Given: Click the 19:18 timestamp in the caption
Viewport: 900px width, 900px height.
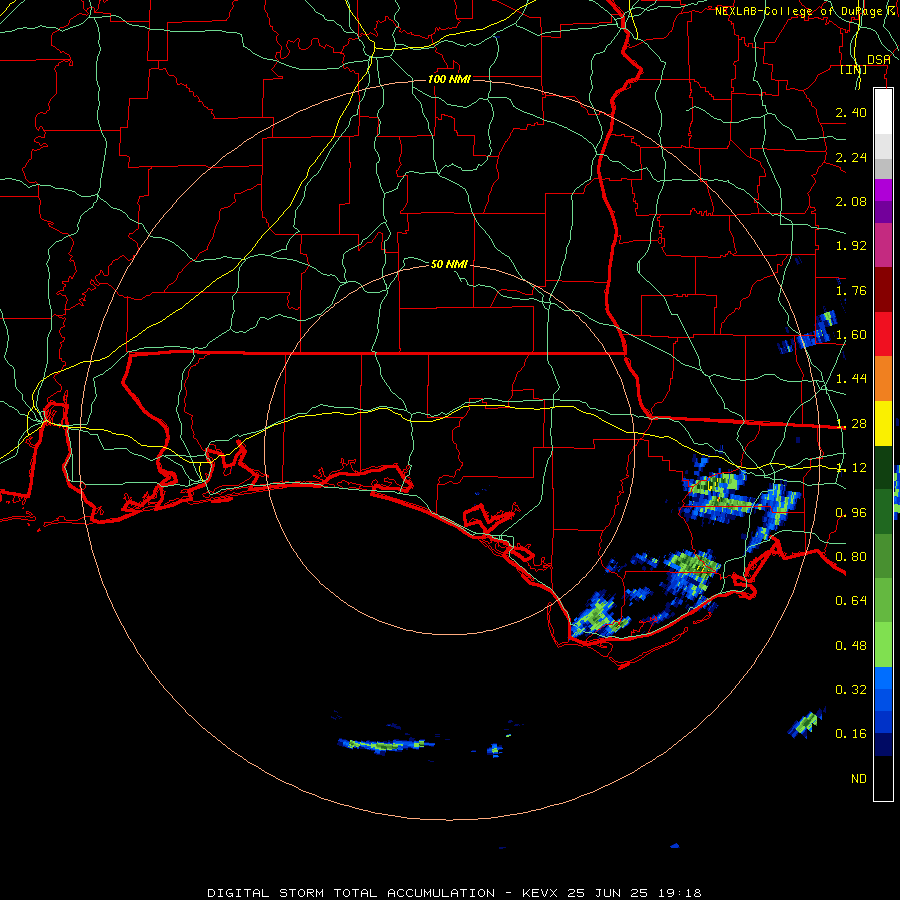Looking at the screenshot, I should coord(680,893).
